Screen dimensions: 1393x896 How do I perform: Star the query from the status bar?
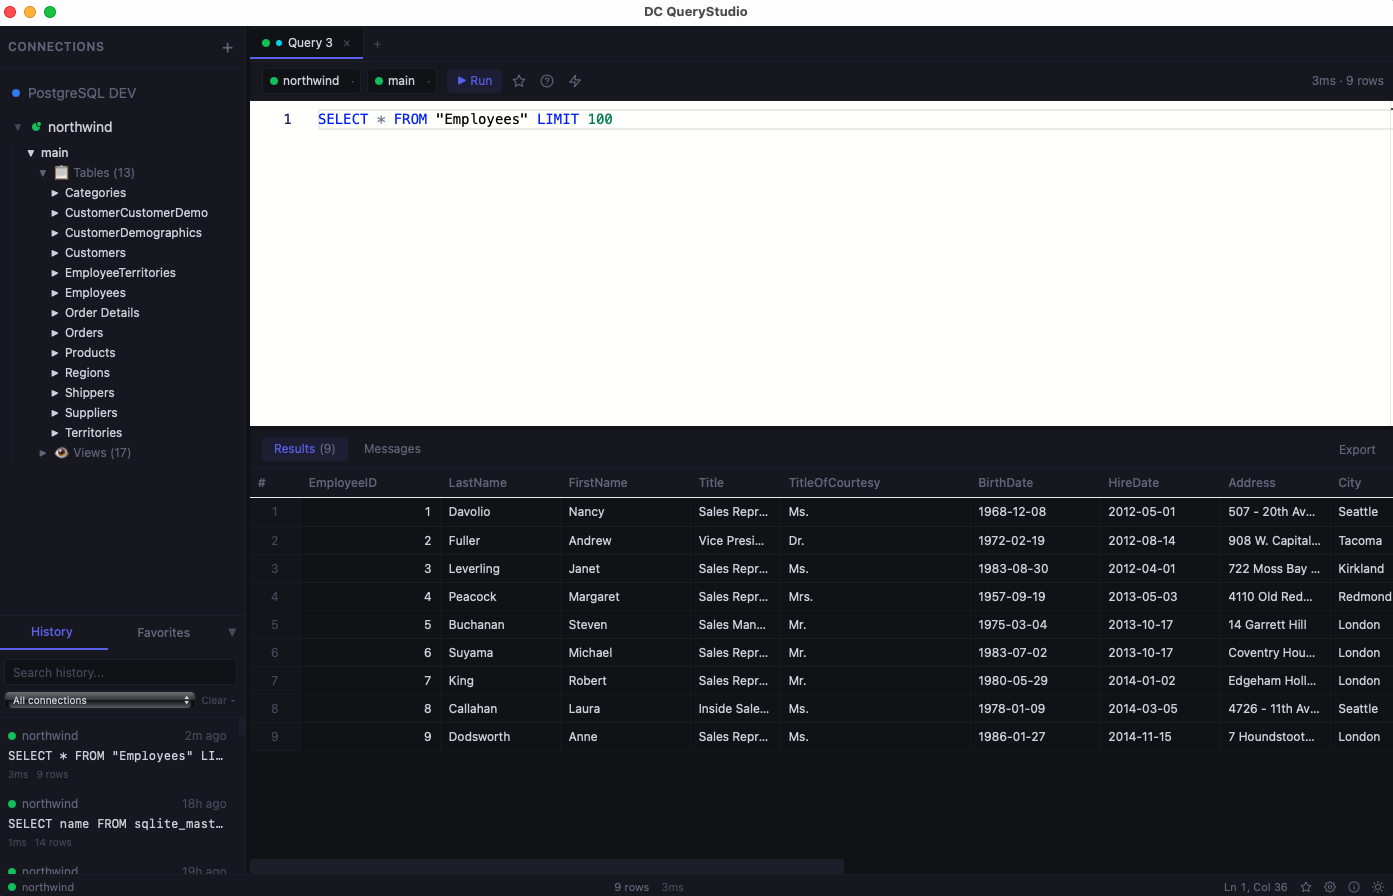pos(1306,887)
